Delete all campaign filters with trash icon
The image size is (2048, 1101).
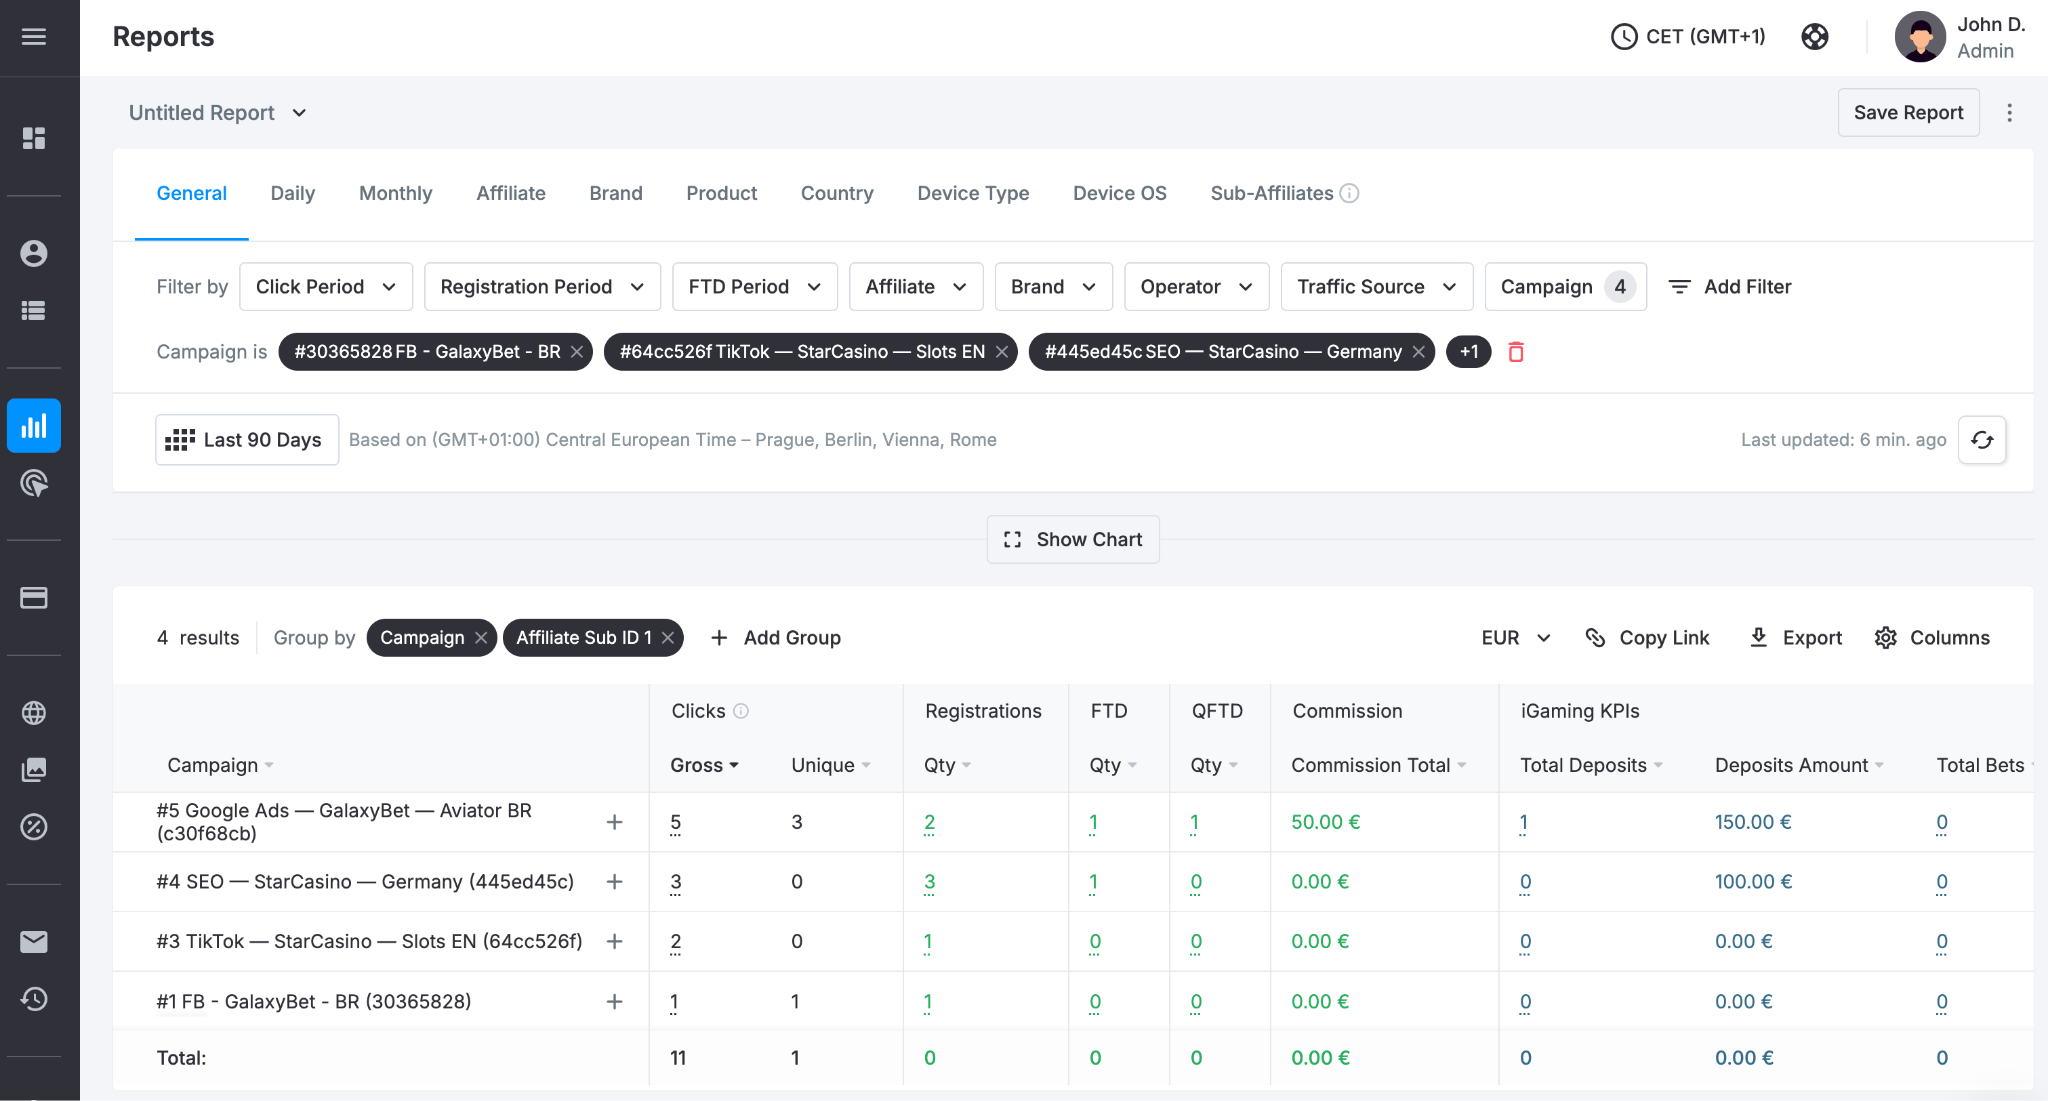point(1516,352)
